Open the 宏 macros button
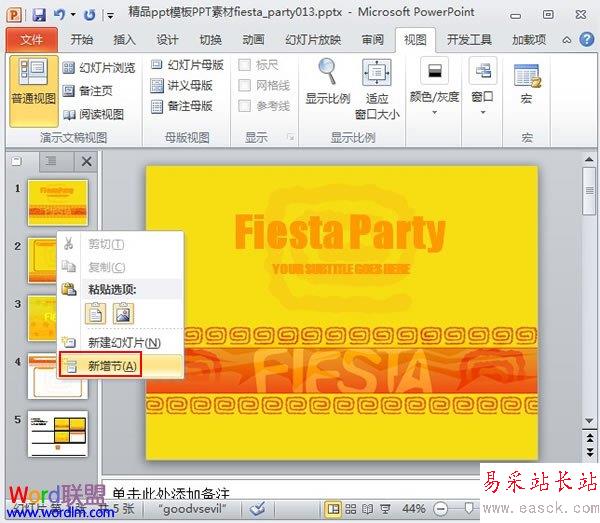600x523 pixels. click(x=527, y=85)
